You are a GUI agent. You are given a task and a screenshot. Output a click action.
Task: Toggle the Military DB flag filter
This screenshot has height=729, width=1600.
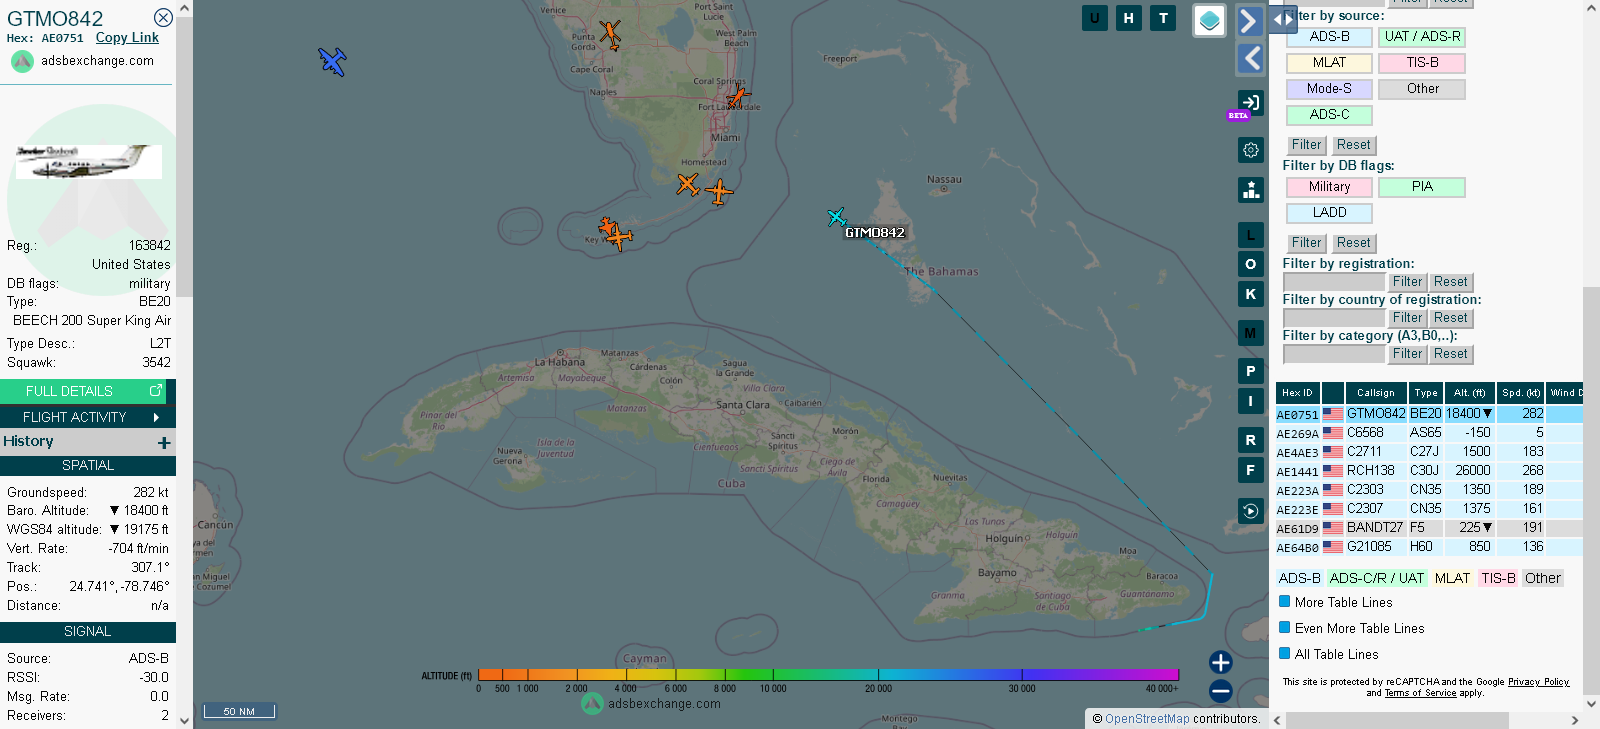coord(1329,187)
